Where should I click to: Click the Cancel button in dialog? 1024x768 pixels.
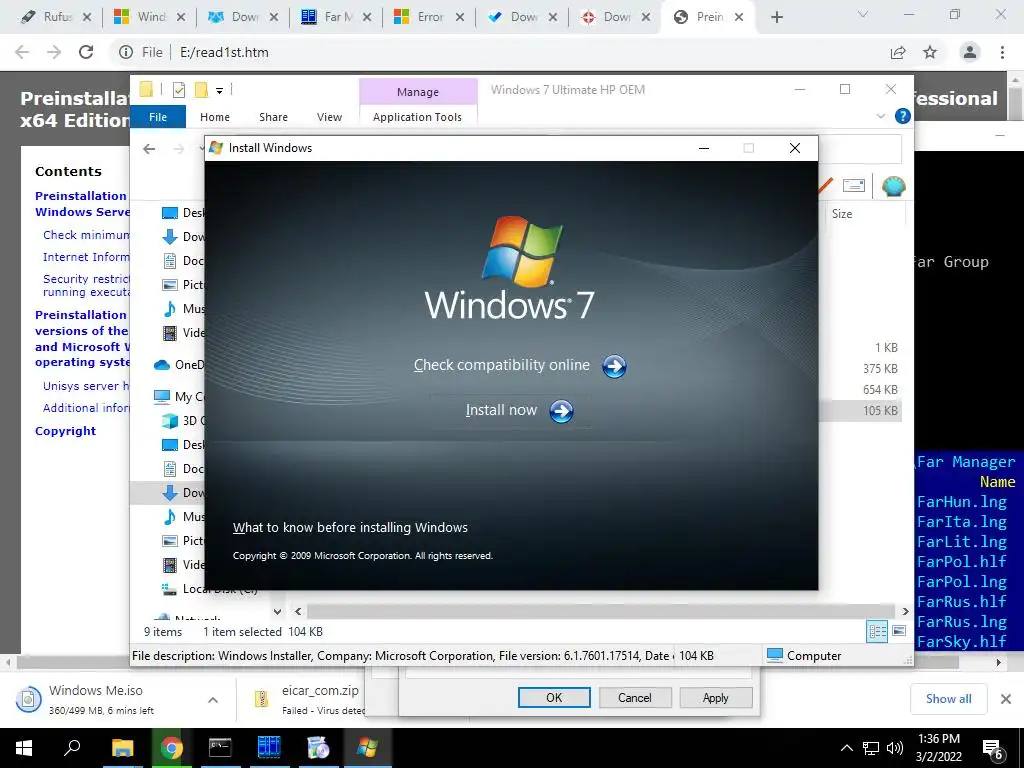coord(635,697)
